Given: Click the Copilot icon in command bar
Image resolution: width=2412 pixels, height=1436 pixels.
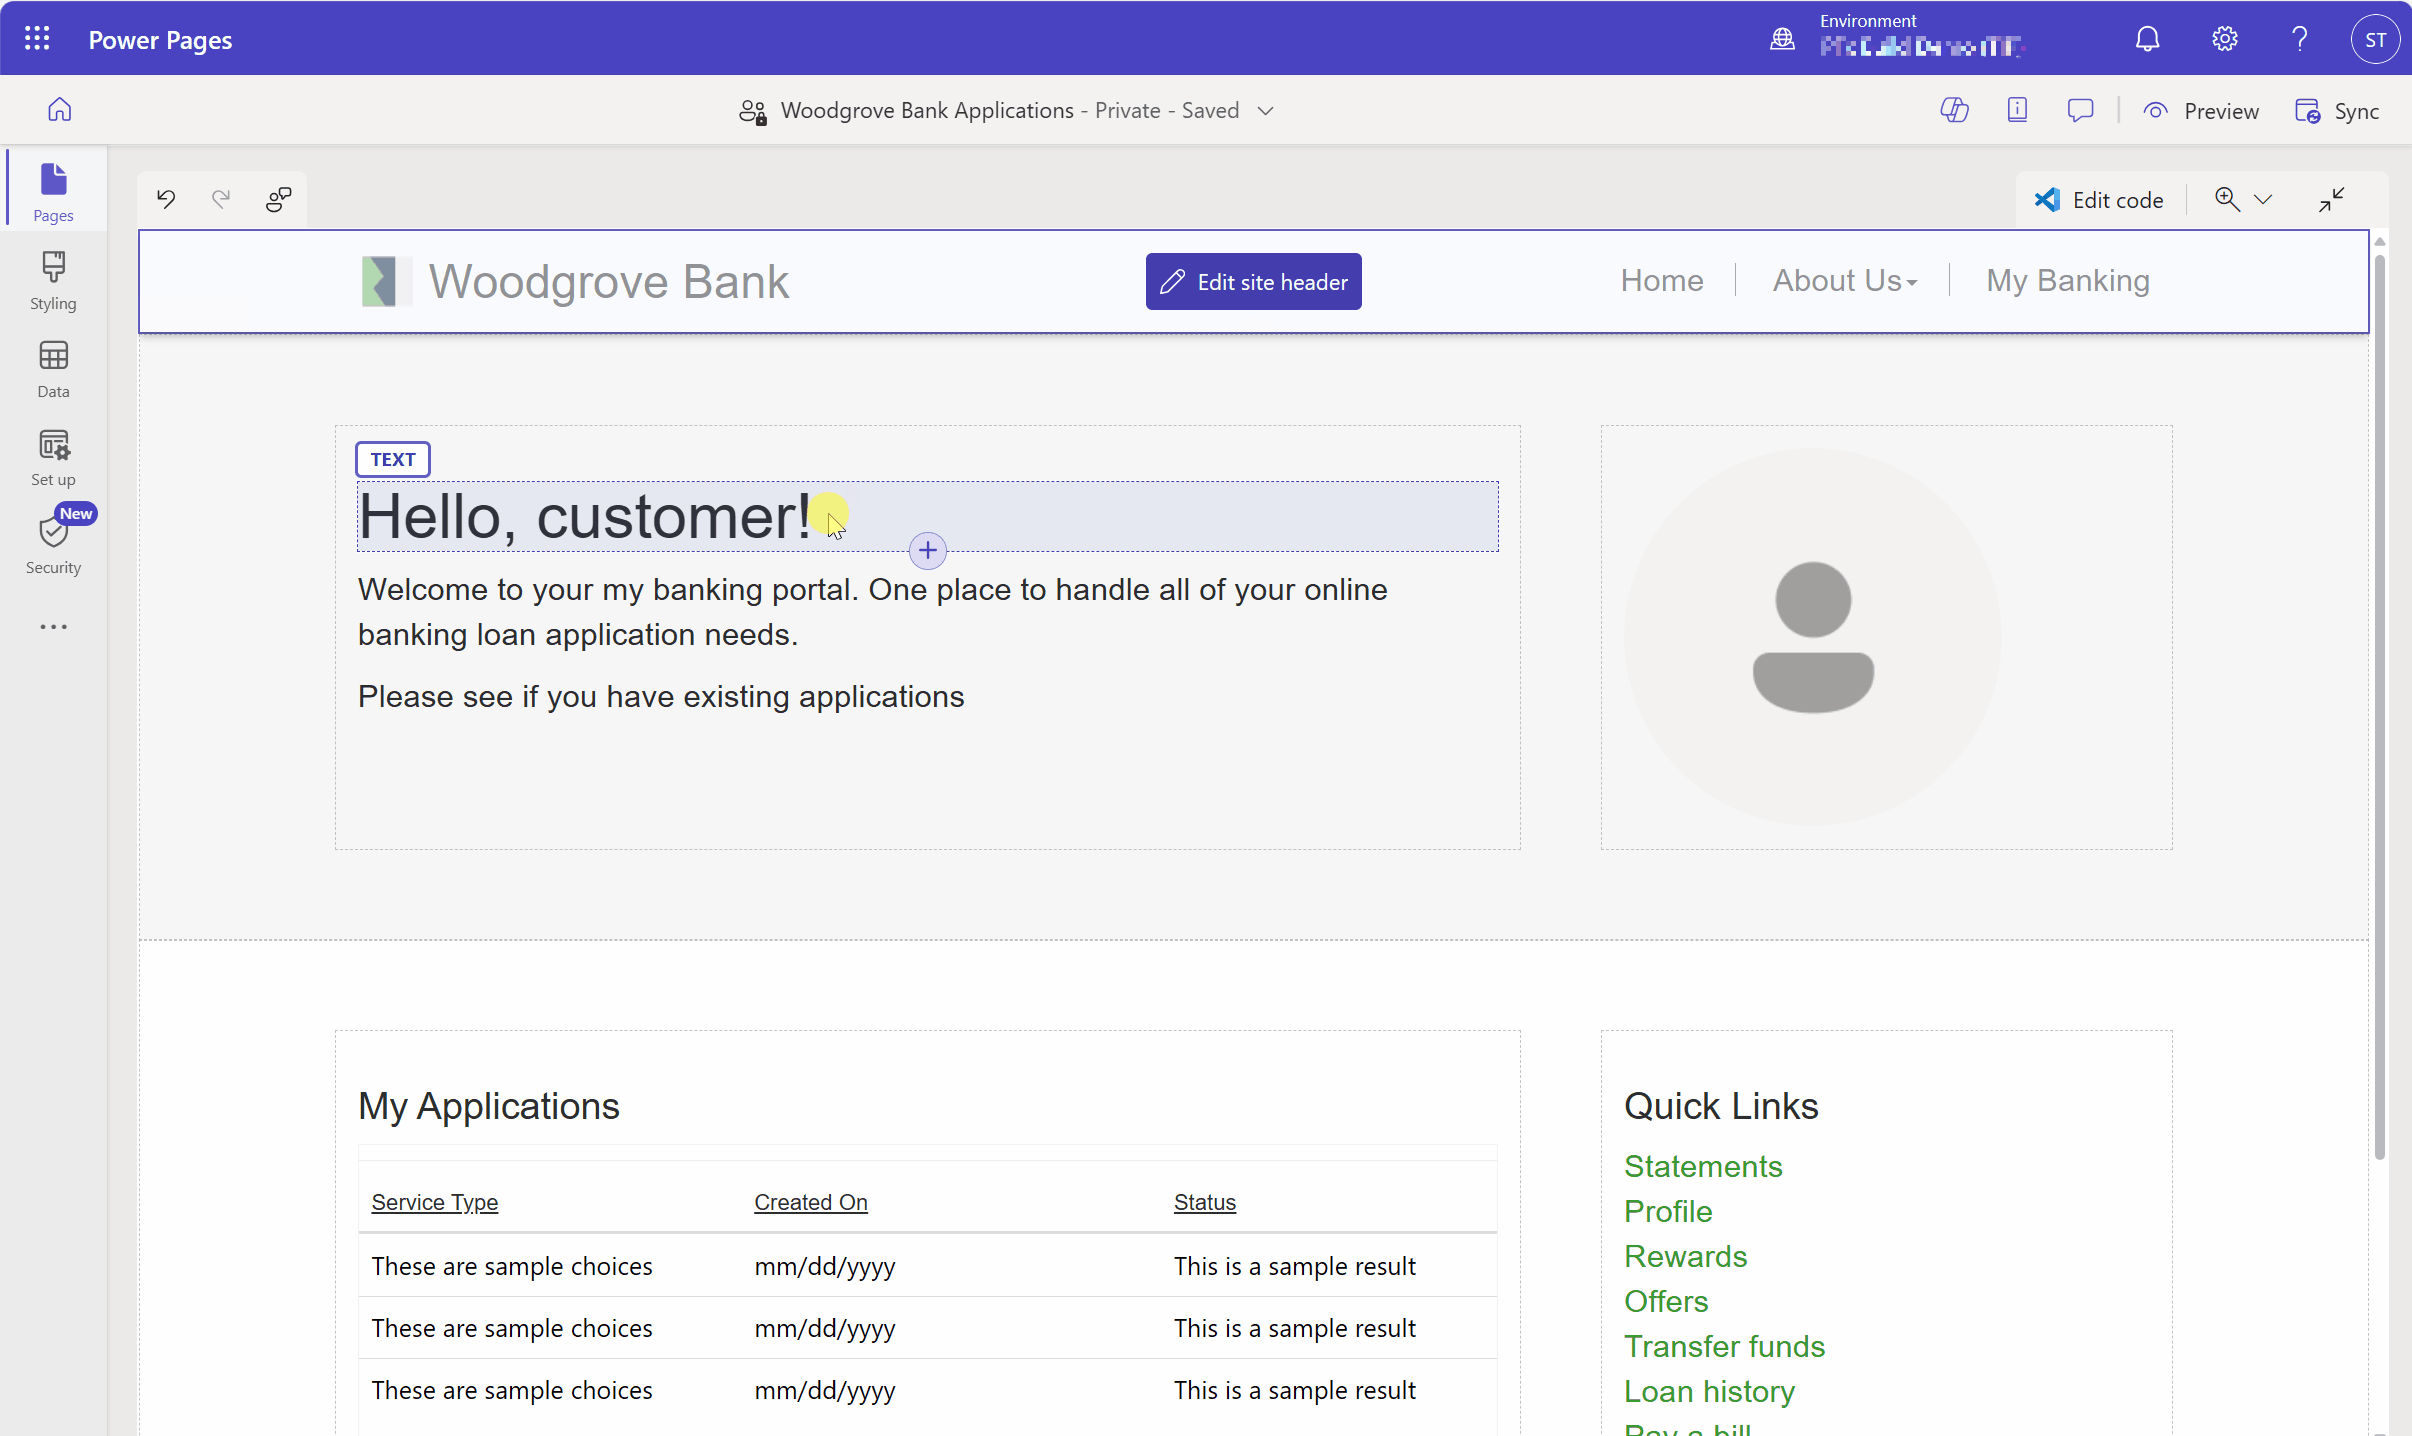Looking at the screenshot, I should (1954, 110).
